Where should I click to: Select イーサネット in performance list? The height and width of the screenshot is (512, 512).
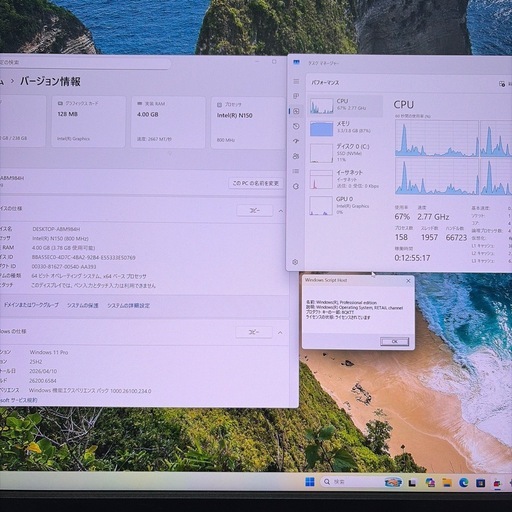[x=345, y=179]
